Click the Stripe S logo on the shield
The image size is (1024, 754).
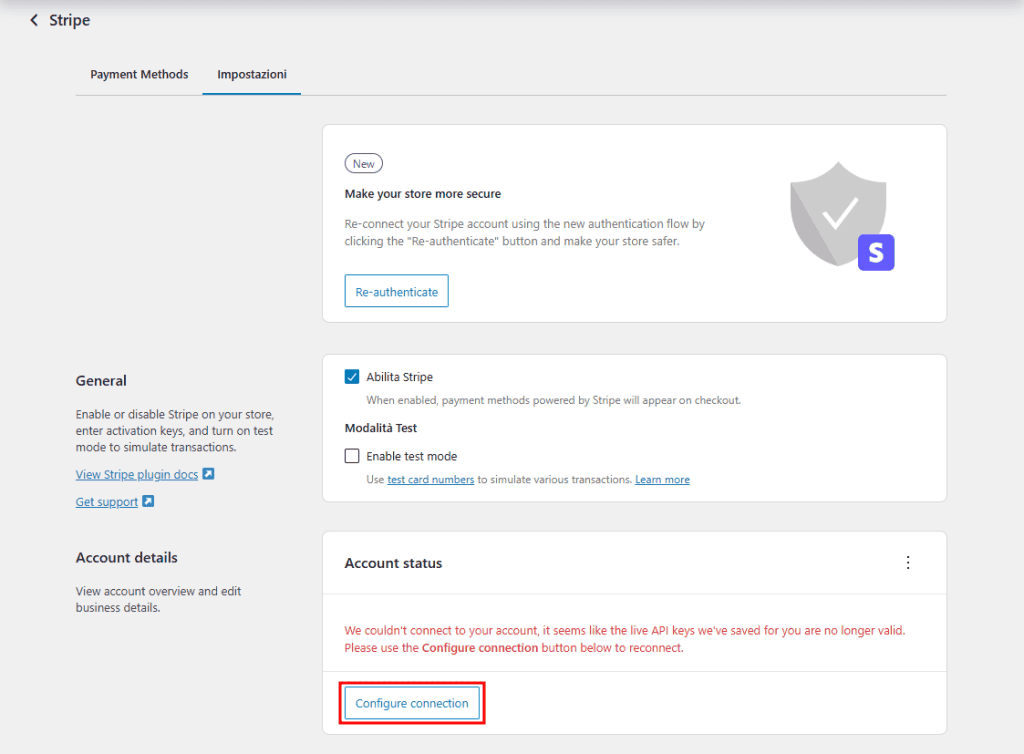click(x=876, y=253)
